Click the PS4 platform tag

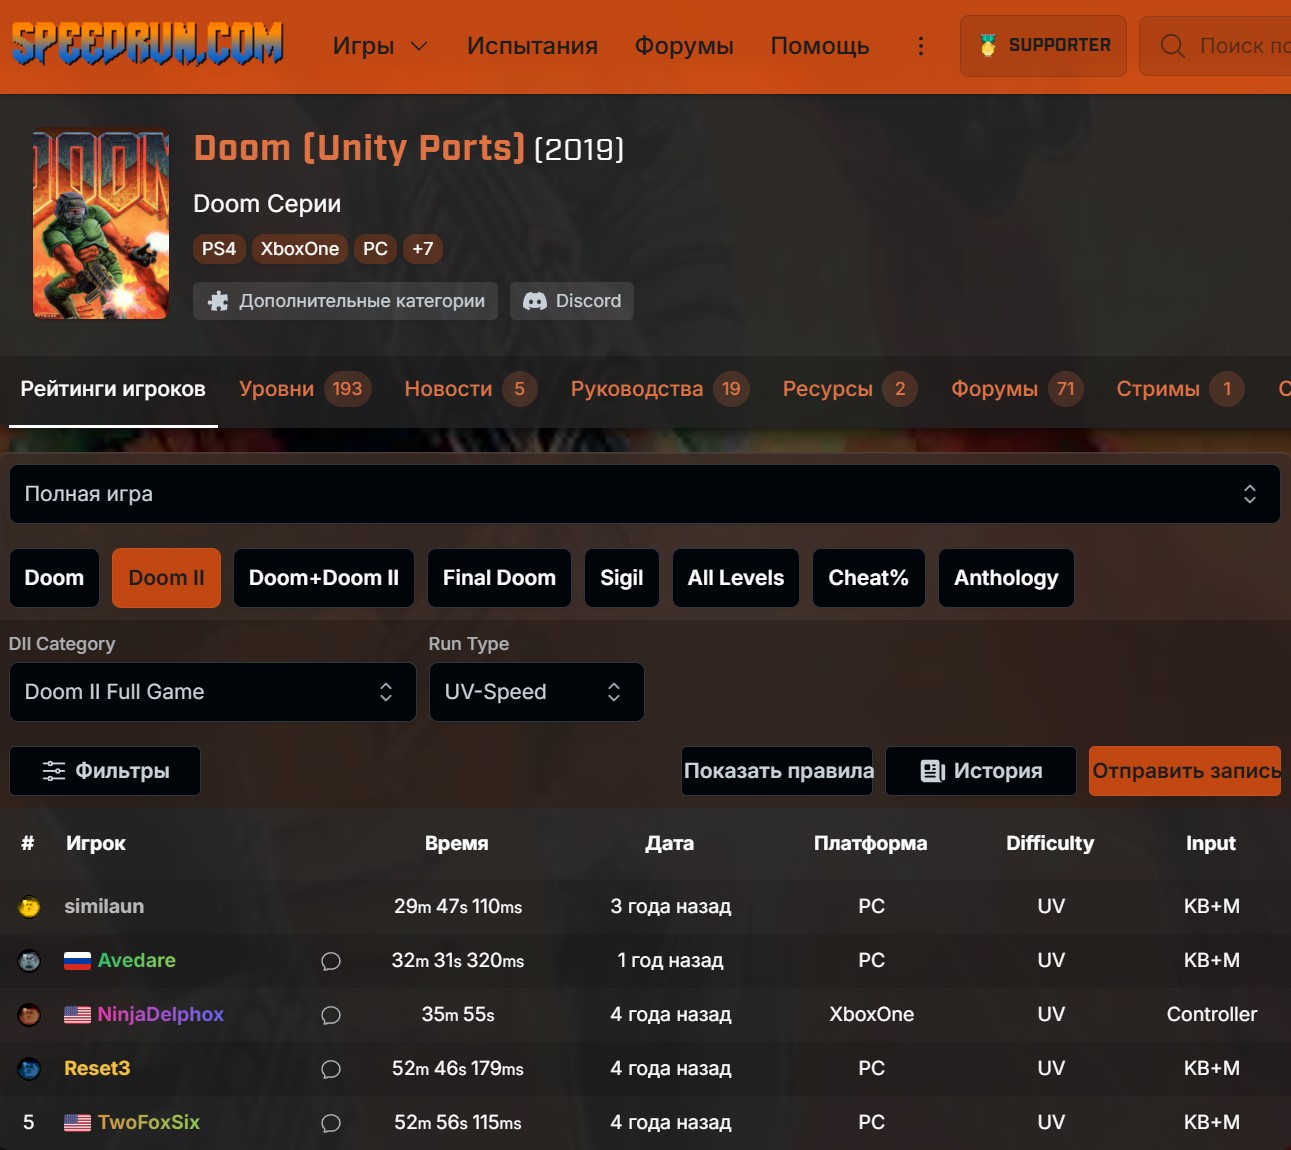point(219,249)
